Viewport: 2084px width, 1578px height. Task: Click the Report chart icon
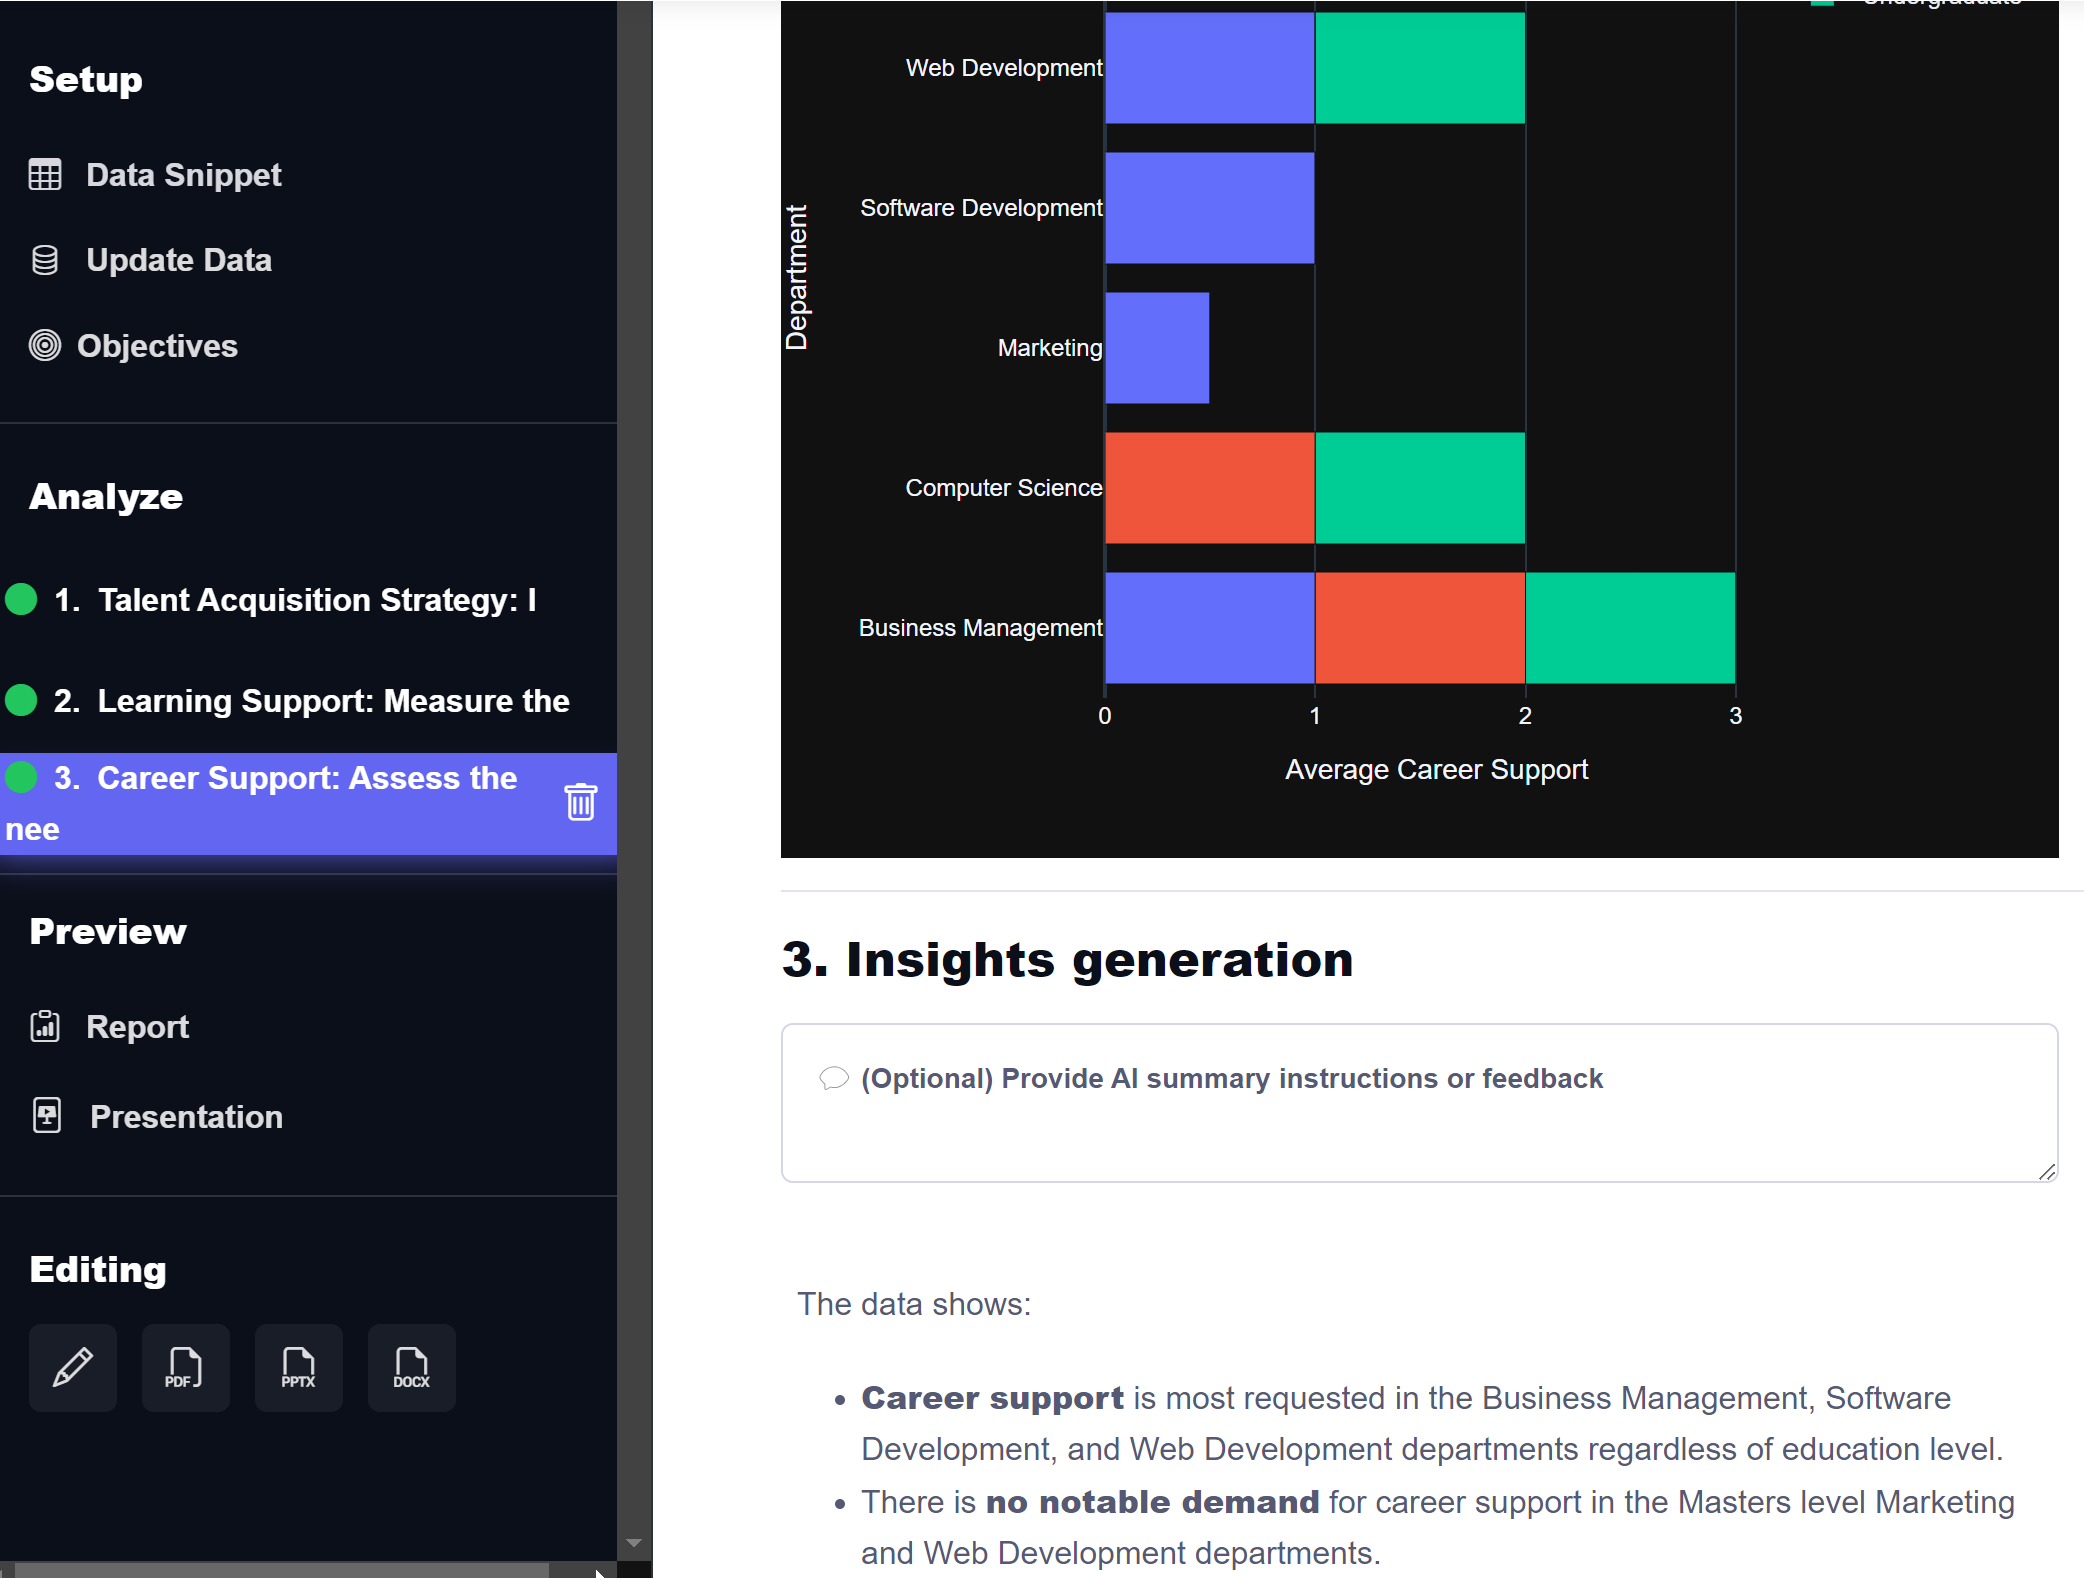45,1026
